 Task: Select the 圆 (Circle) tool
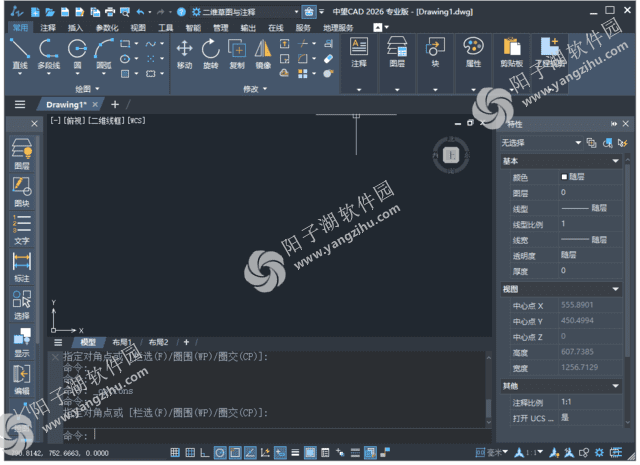[77, 53]
